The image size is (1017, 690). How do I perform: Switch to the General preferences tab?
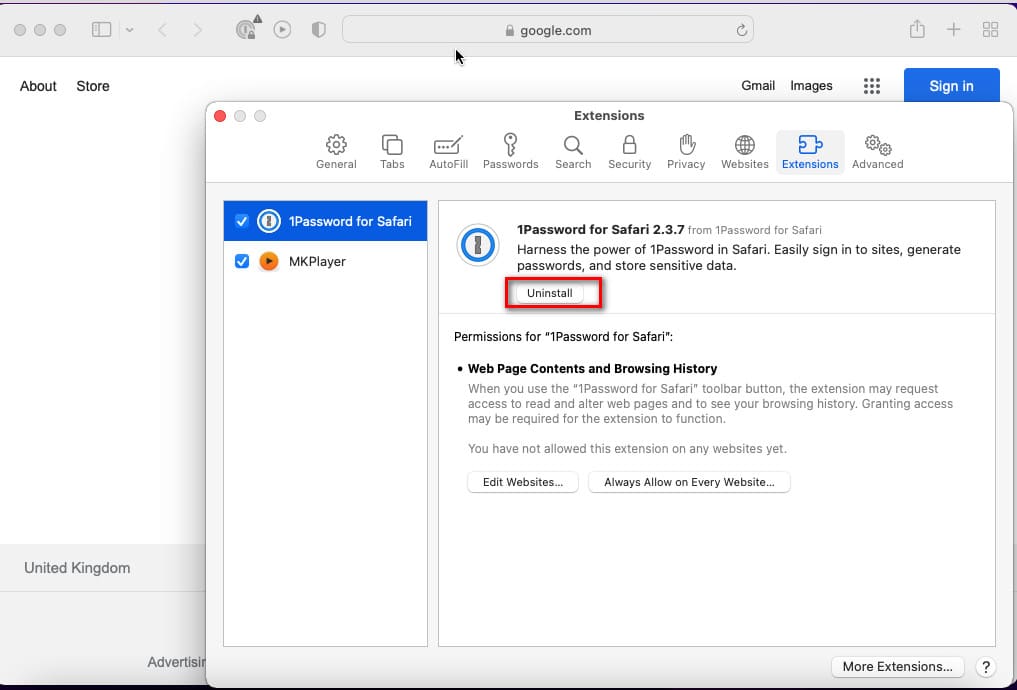336,152
